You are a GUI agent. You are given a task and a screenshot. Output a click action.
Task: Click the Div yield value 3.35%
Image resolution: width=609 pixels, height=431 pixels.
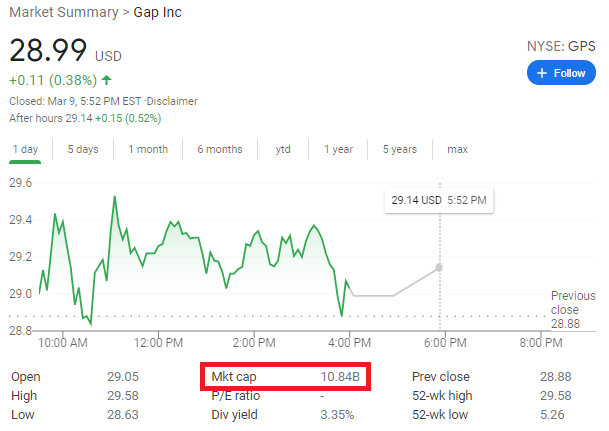337,415
